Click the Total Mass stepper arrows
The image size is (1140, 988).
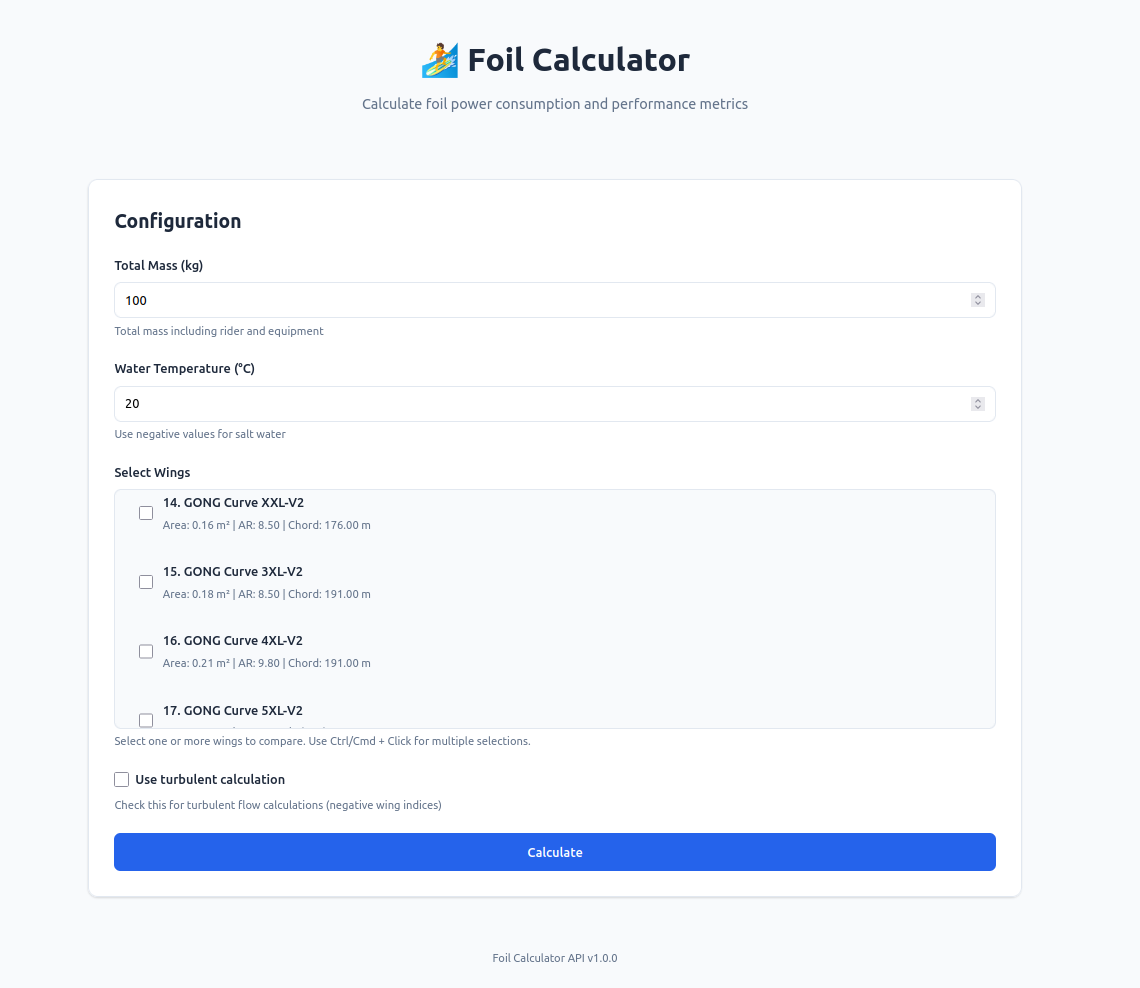(x=977, y=300)
